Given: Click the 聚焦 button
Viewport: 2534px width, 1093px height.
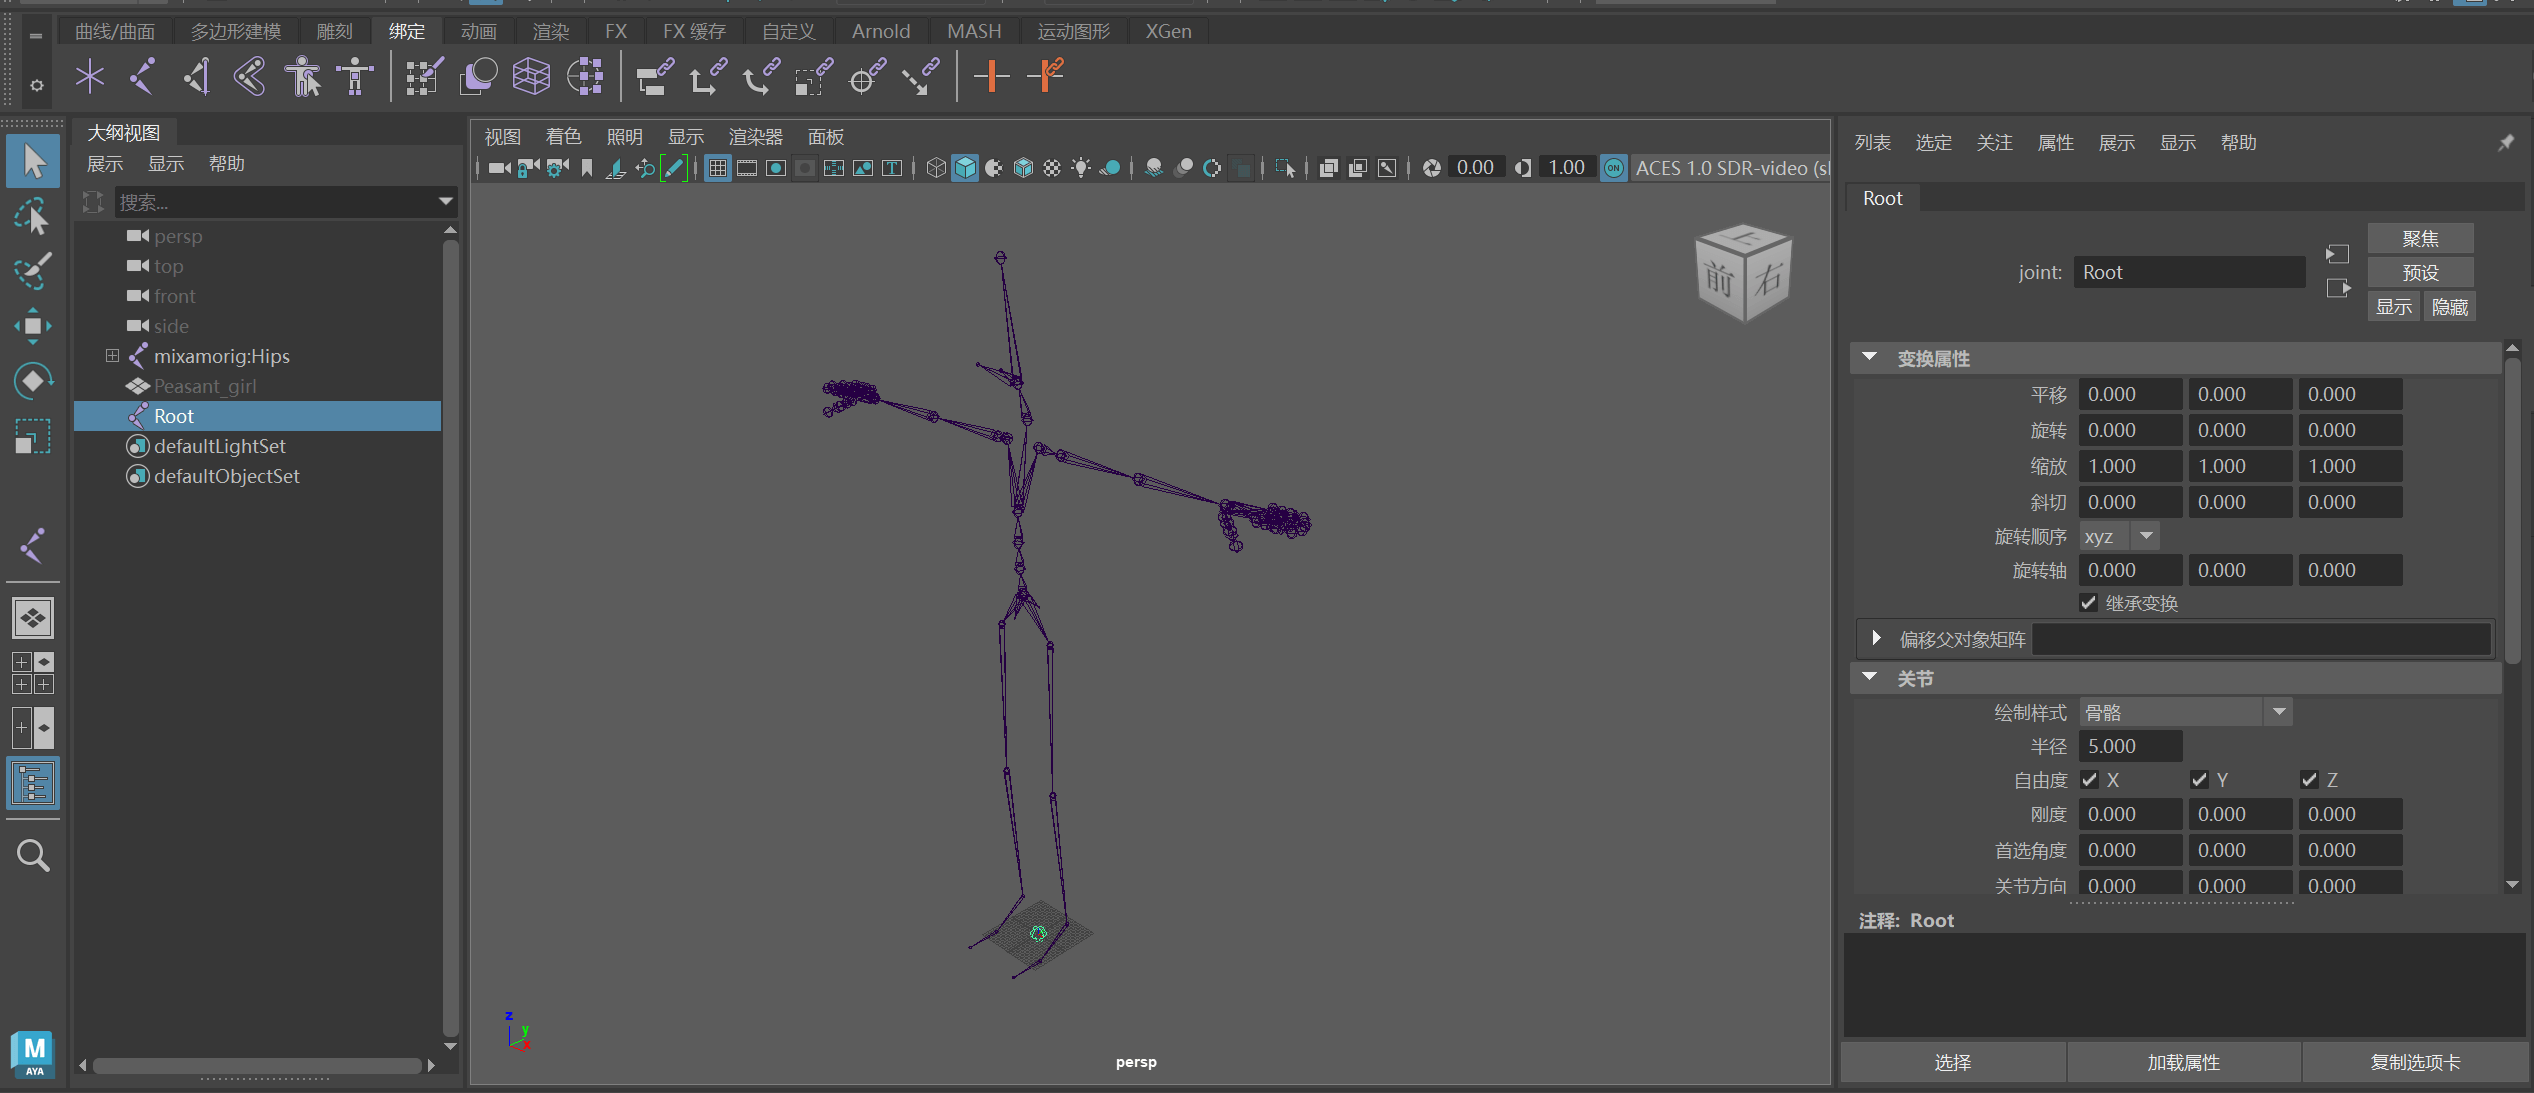Looking at the screenshot, I should point(2420,239).
